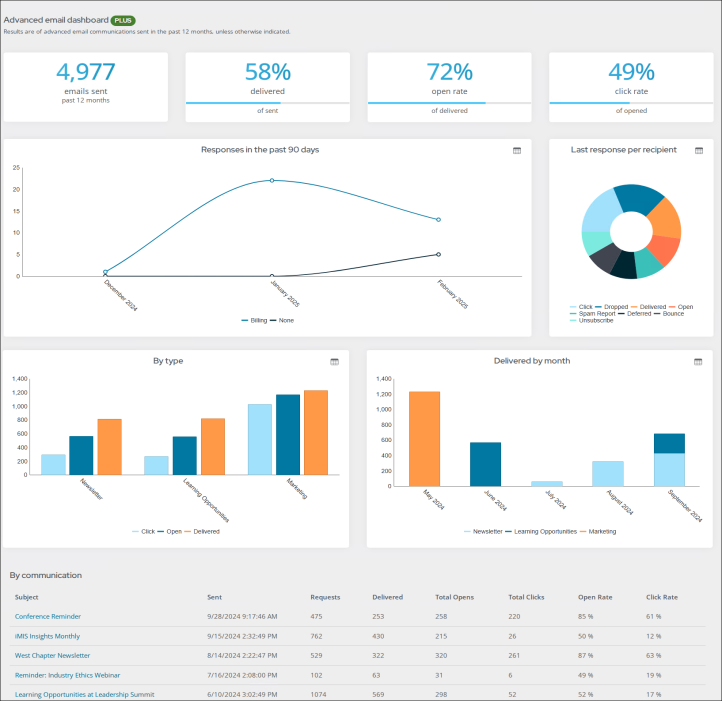Click requests value 762
Viewport: 722px width, 701px height.
[x=316, y=636]
